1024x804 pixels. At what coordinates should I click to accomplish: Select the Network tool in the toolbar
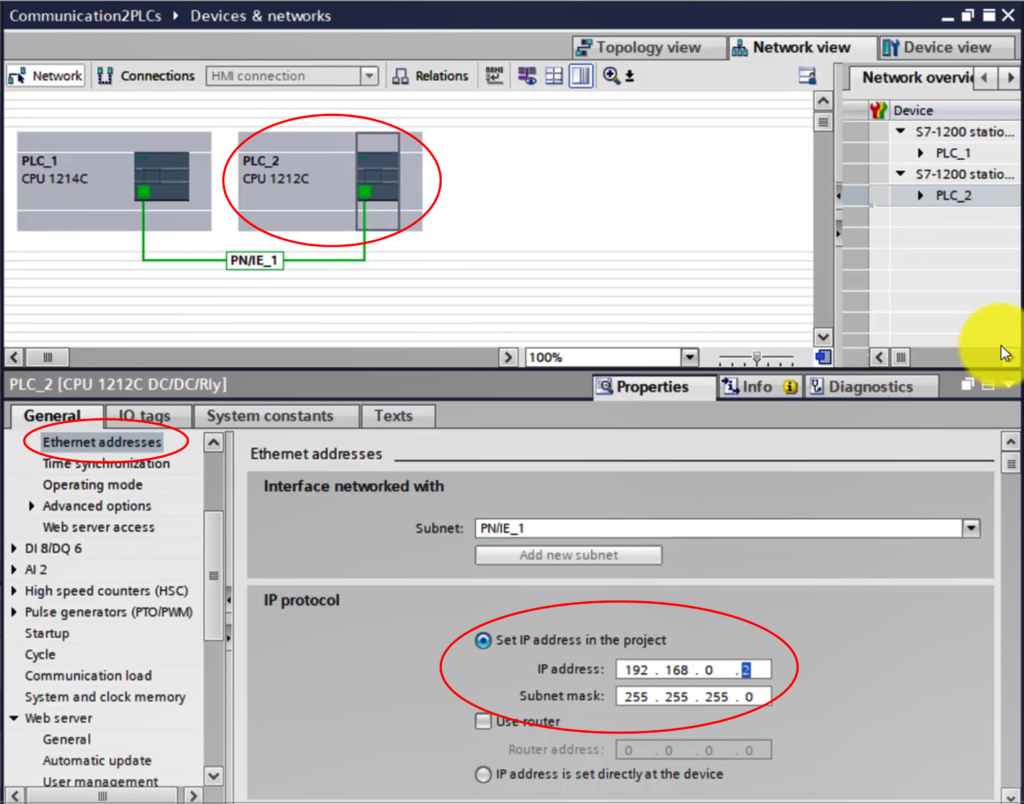coord(45,75)
